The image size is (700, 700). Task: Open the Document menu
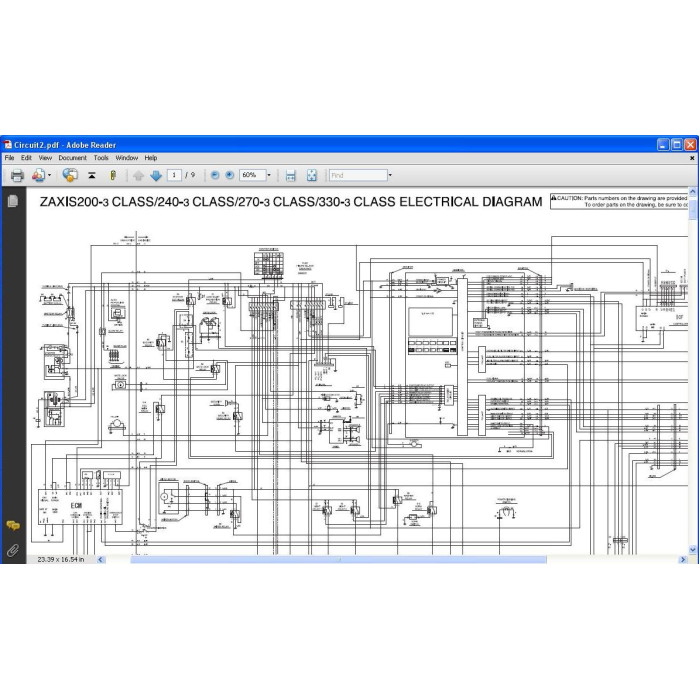point(72,158)
